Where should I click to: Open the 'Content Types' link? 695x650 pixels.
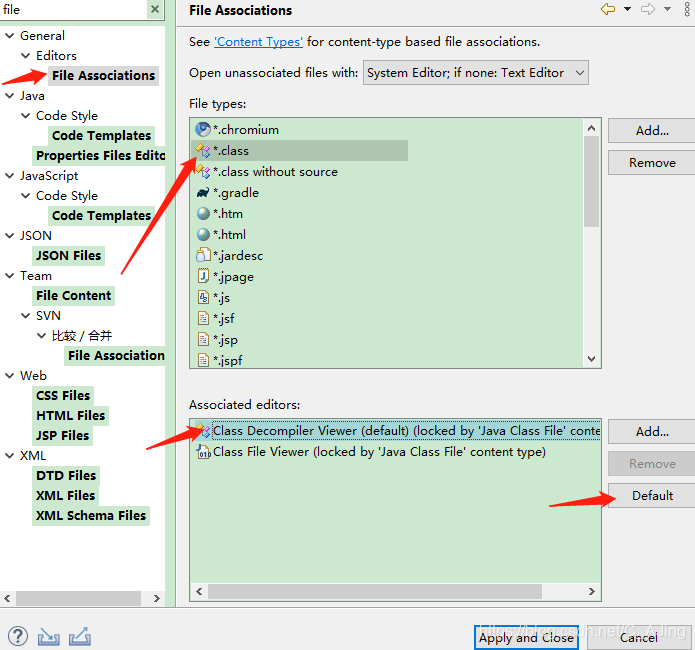point(258,42)
